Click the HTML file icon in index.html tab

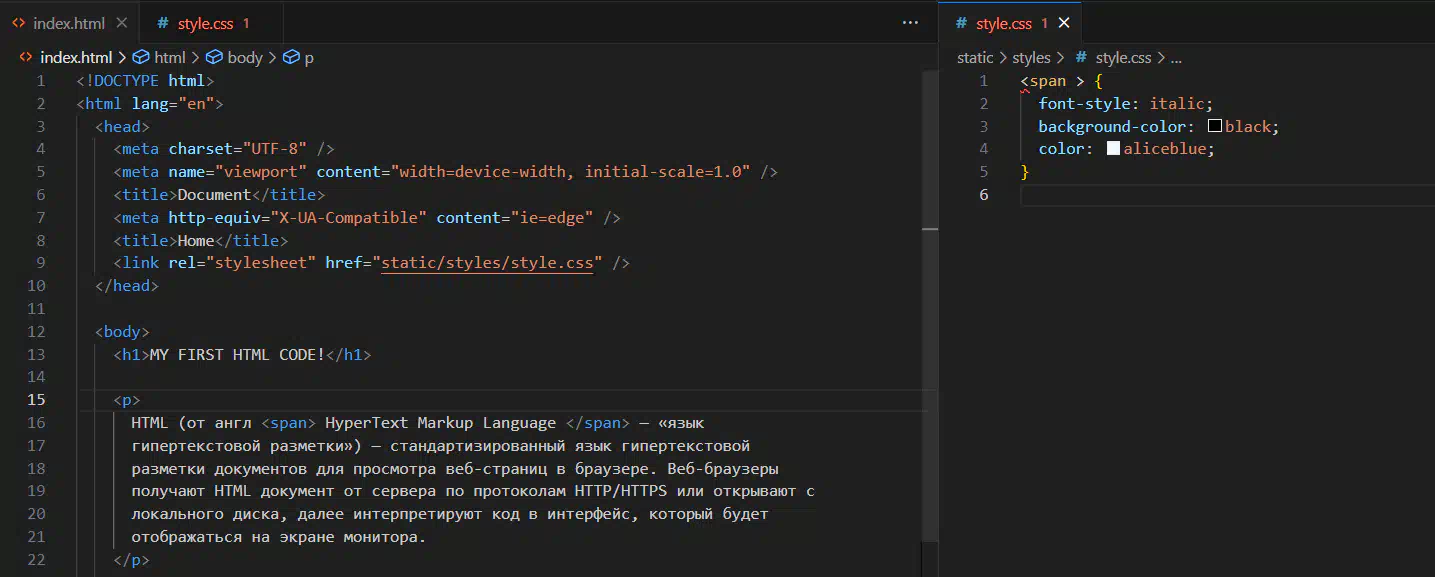click(x=19, y=23)
